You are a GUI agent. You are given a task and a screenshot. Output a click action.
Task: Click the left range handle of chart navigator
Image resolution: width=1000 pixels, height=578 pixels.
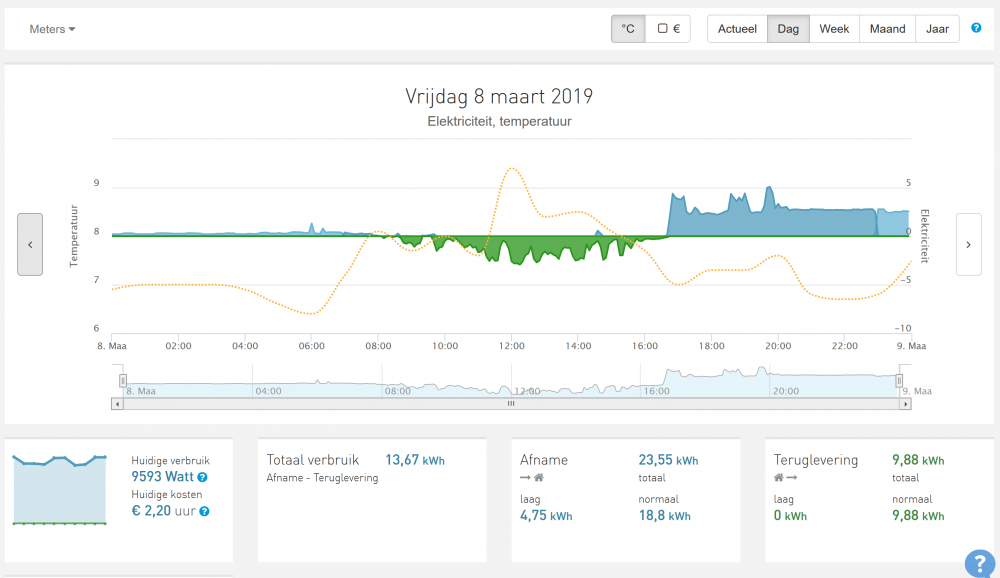point(123,380)
